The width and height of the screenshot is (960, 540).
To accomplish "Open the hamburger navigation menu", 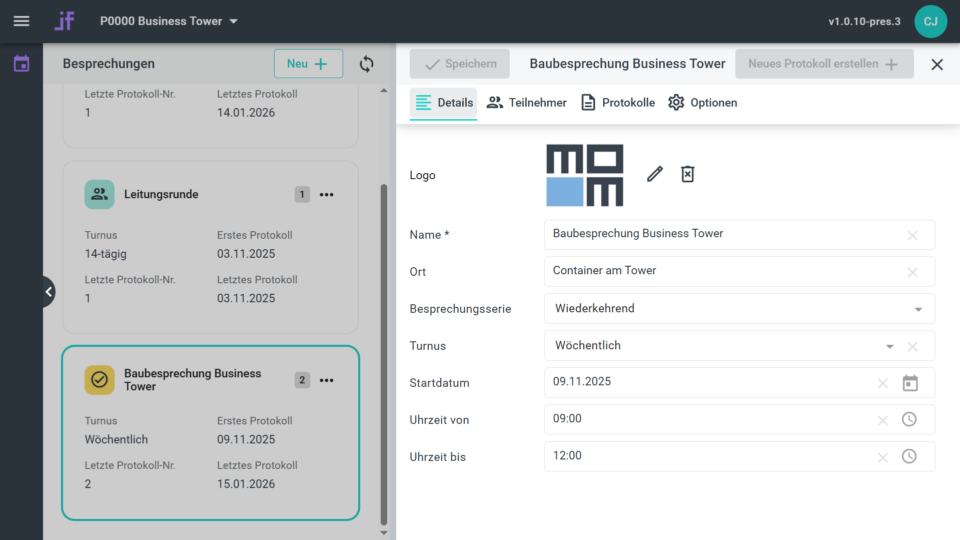I will pos(21,21).
